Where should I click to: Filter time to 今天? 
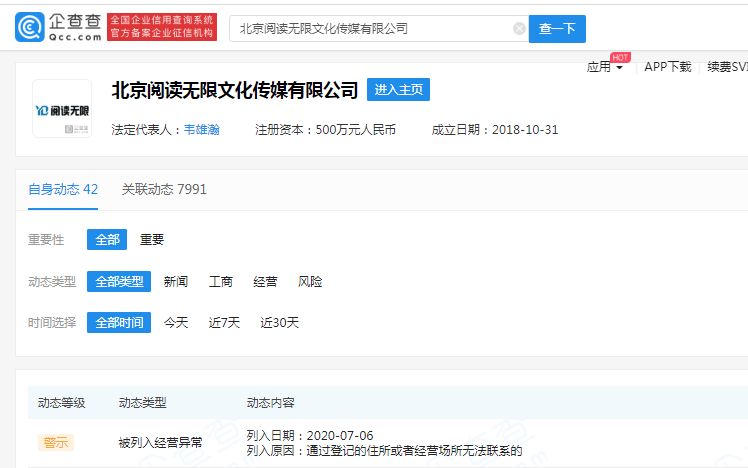pyautogui.click(x=176, y=322)
